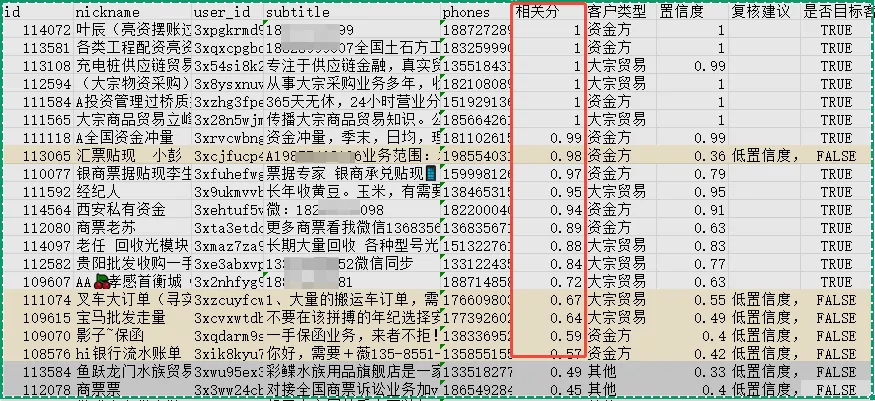The image size is (875, 401).
Task: Click 相关分 cell with value 0.88
Action: (x=549, y=245)
